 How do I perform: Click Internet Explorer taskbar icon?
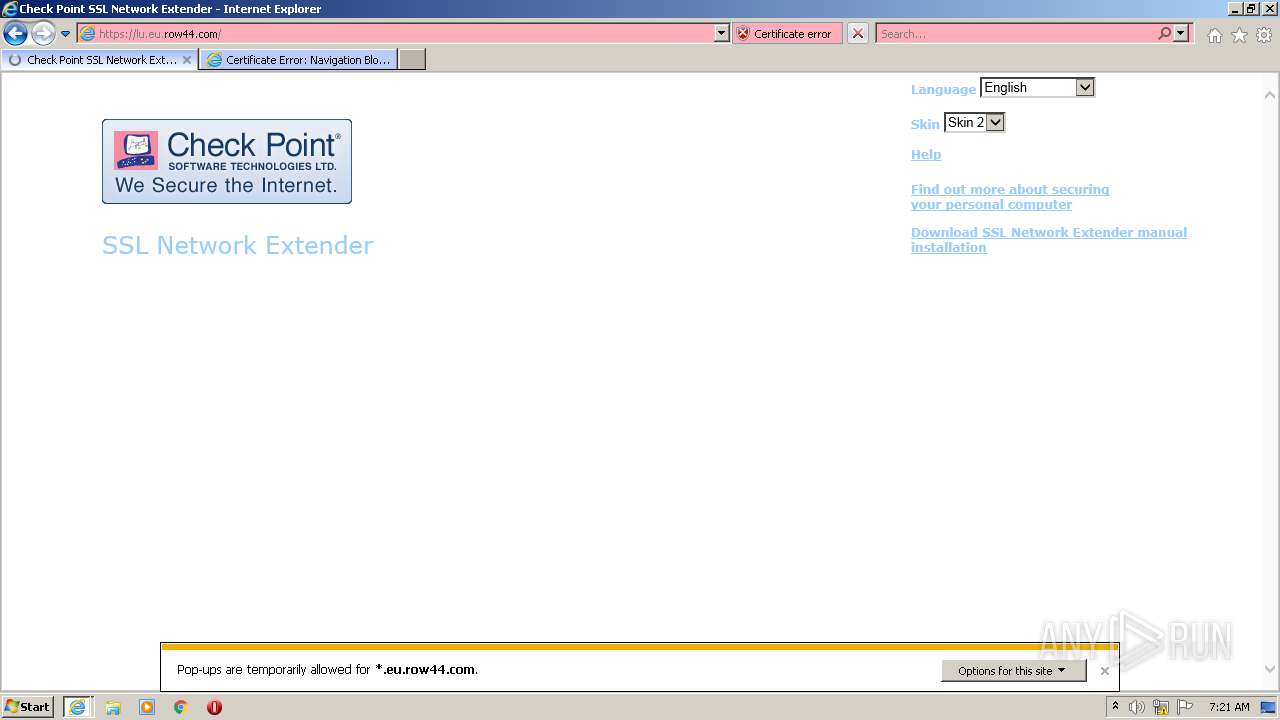point(78,707)
